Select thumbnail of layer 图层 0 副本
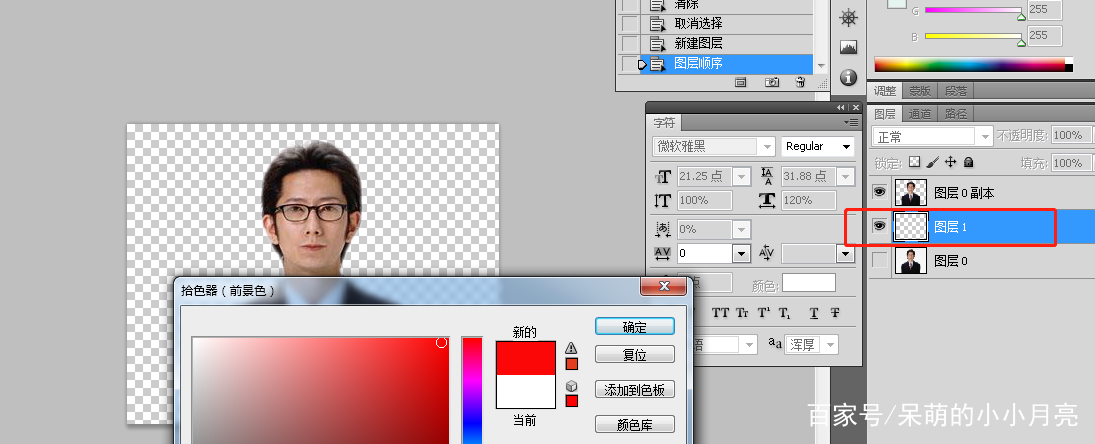Viewport: 1095px width, 444px height. pyautogui.click(x=911, y=192)
